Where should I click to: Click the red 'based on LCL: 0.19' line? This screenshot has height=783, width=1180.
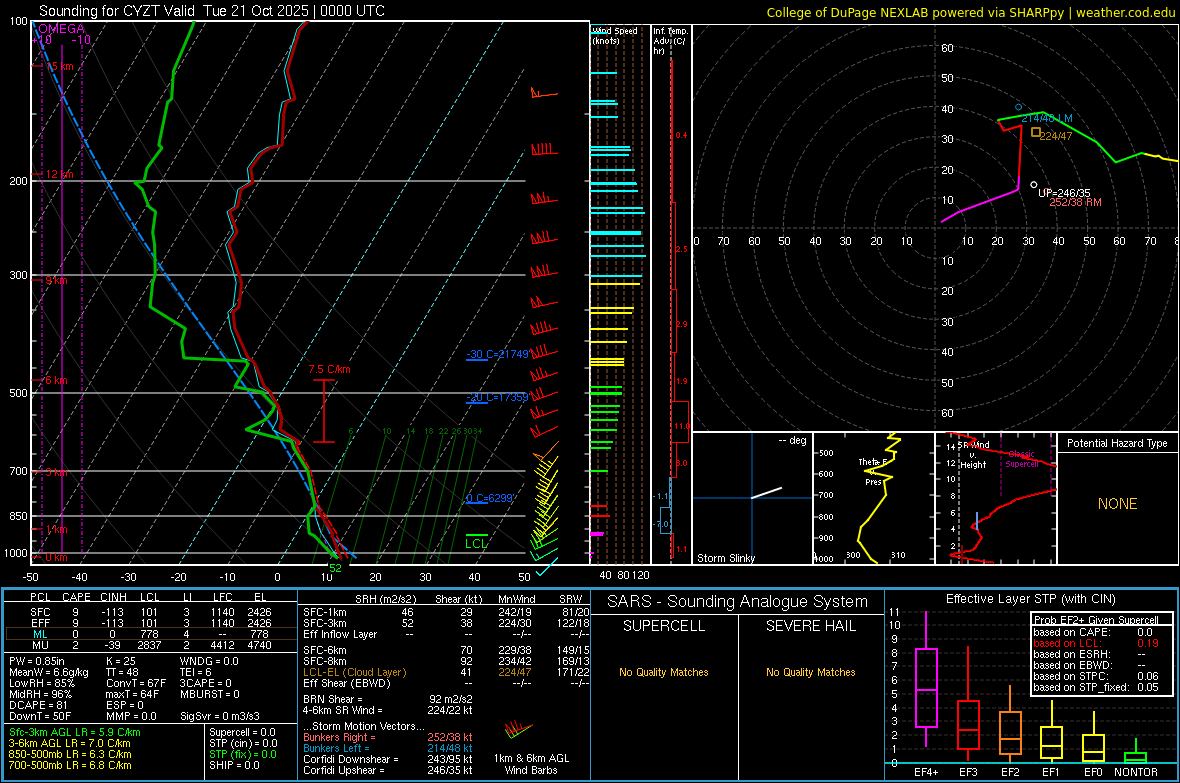click(1096, 643)
